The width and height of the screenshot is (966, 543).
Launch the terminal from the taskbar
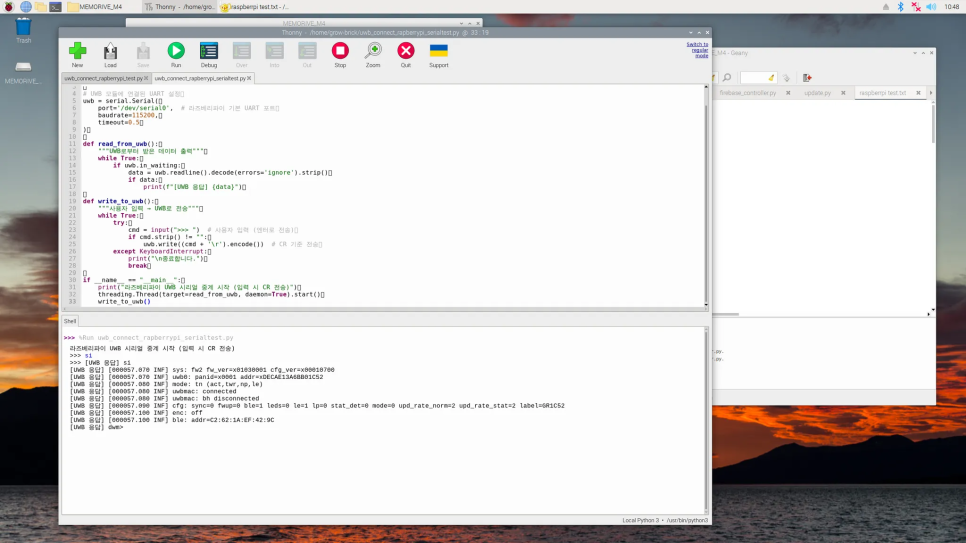[55, 7]
